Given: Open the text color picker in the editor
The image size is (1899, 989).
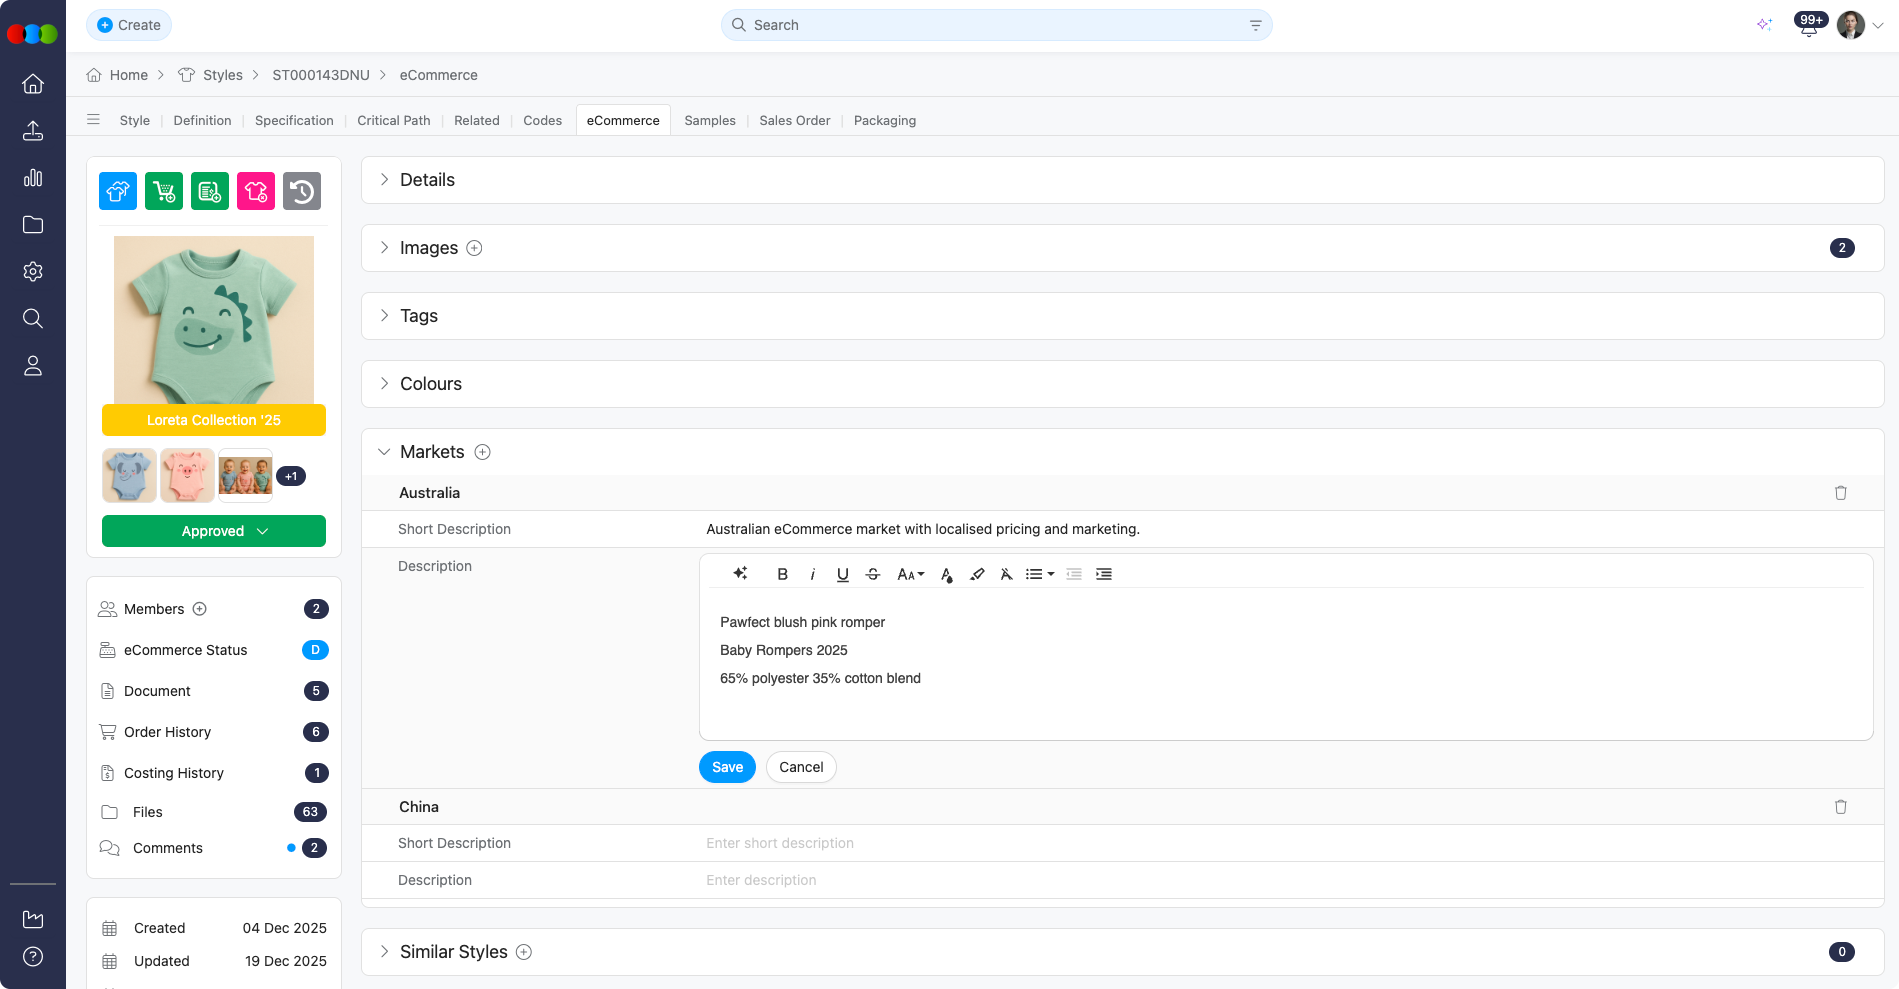Looking at the screenshot, I should click(945, 574).
